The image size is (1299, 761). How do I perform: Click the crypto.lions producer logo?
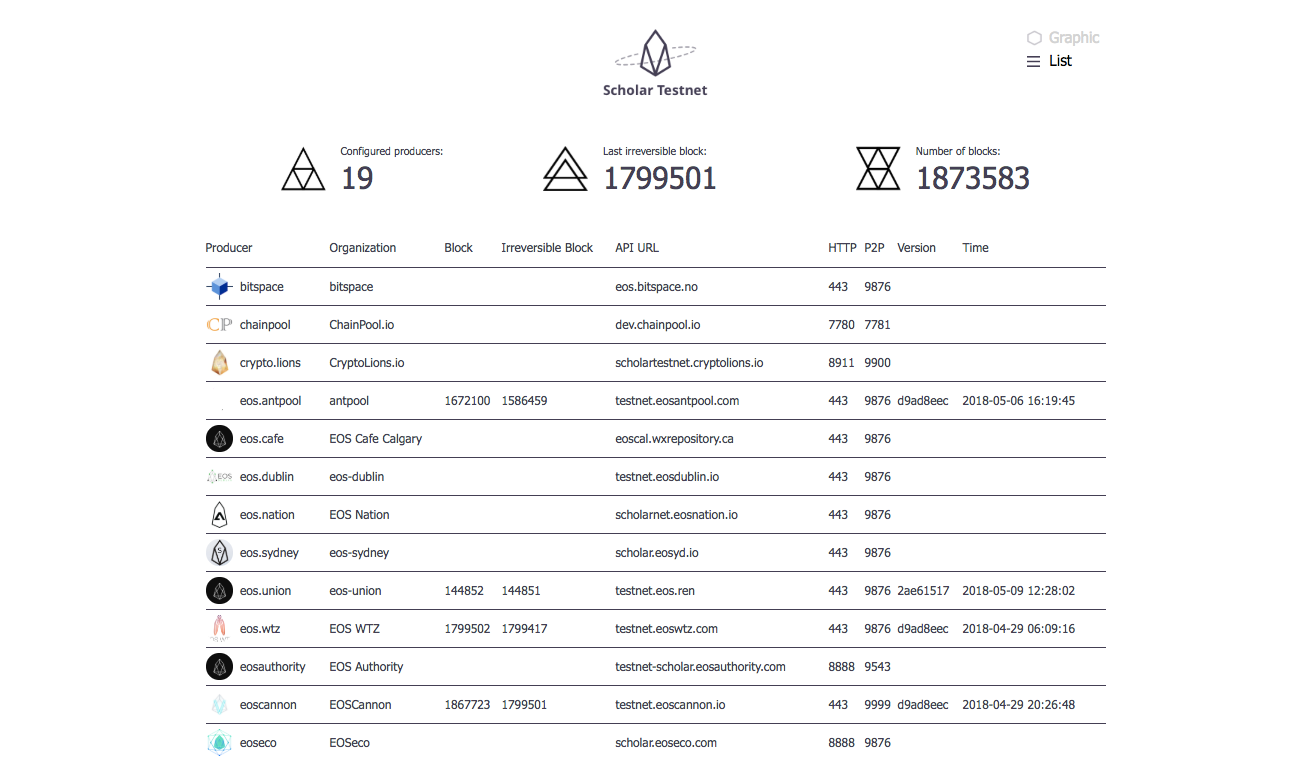(219, 363)
